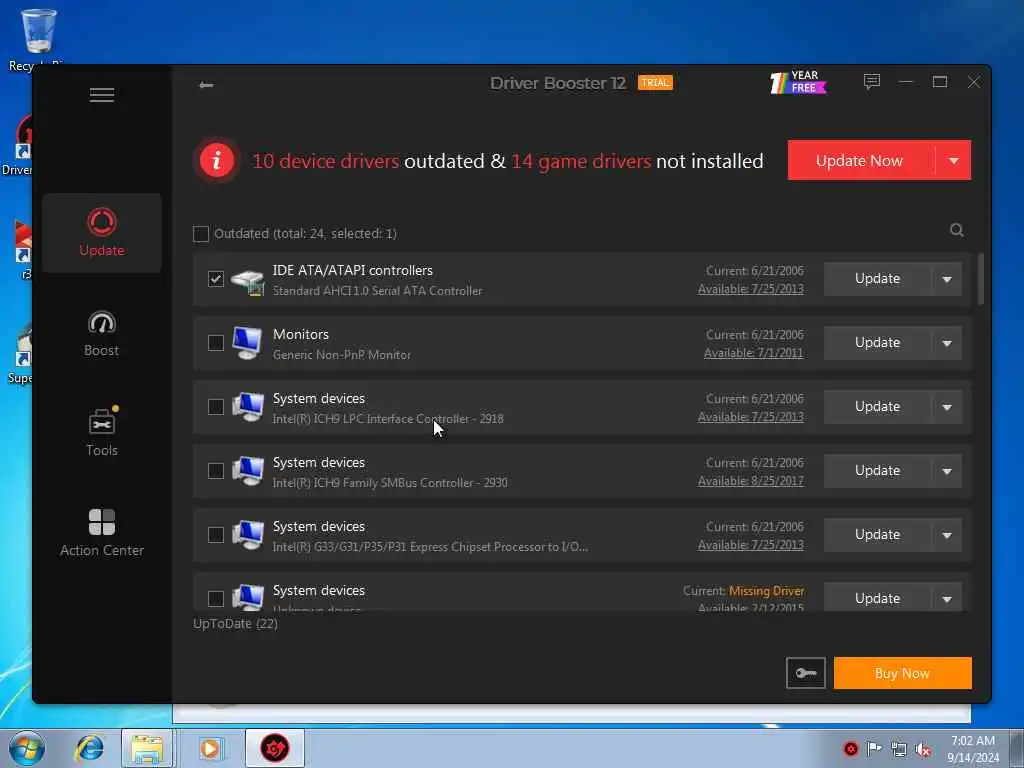The width and height of the screenshot is (1024, 768).
Task: Click the driver list vertical scrollbar
Action: (x=981, y=280)
